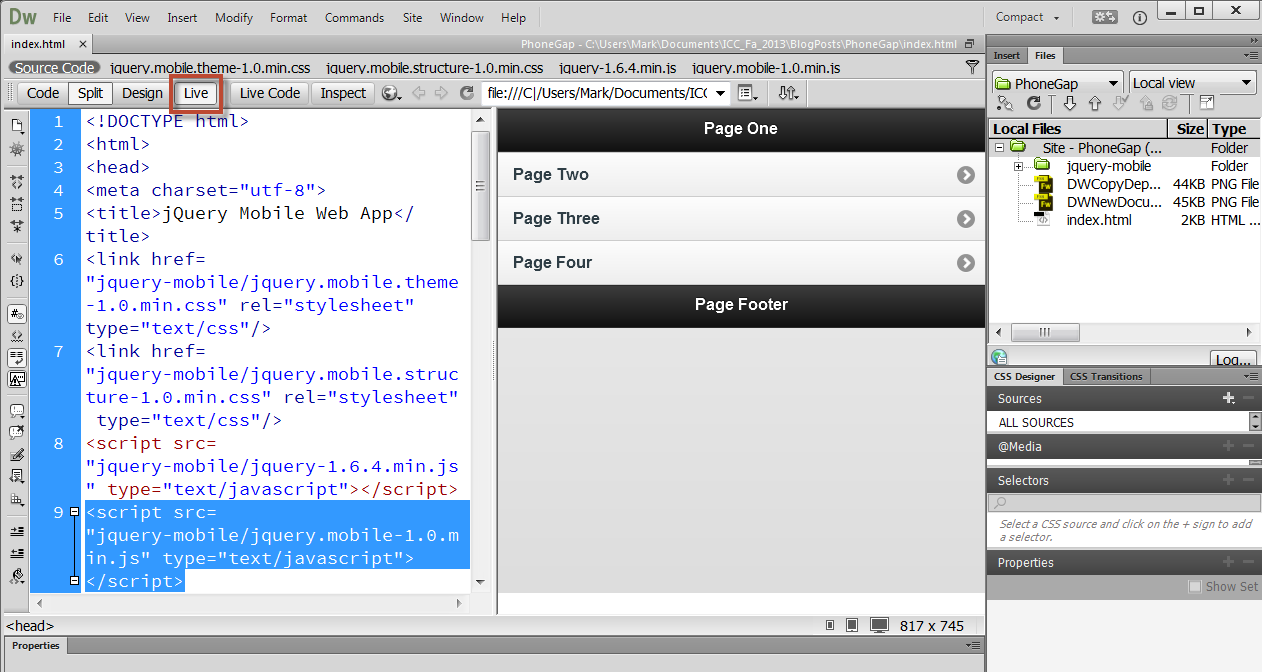The height and width of the screenshot is (672, 1262).
Task: Click Get Files down-arrow icon in Files panel
Action: coord(1070,103)
